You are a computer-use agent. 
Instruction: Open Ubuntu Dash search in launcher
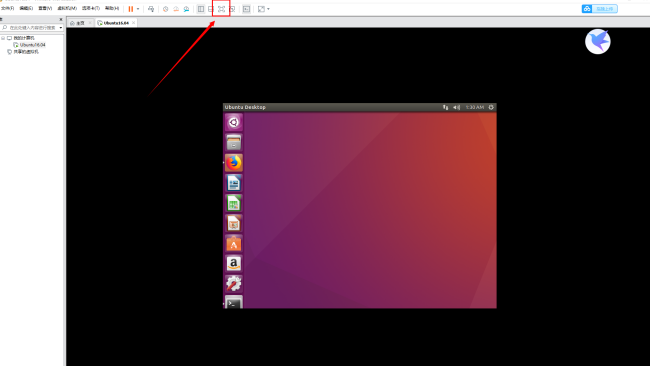tap(234, 122)
